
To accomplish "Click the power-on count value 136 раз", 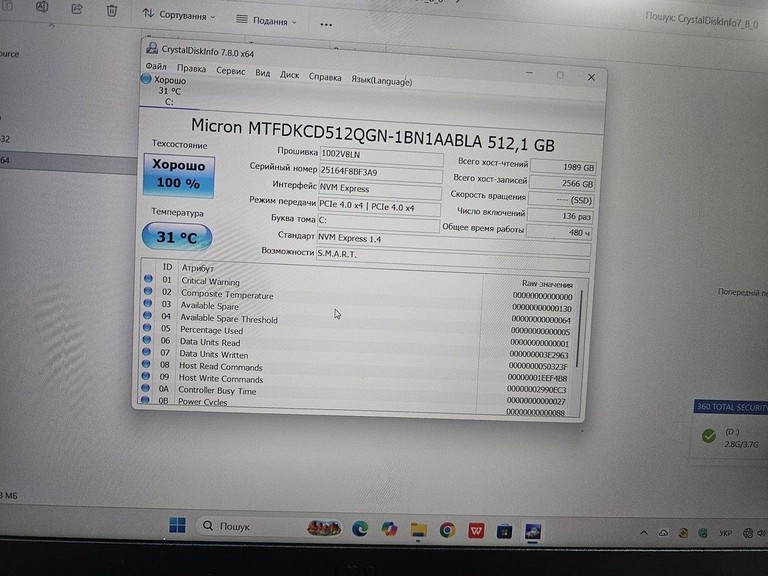I will pos(560,216).
